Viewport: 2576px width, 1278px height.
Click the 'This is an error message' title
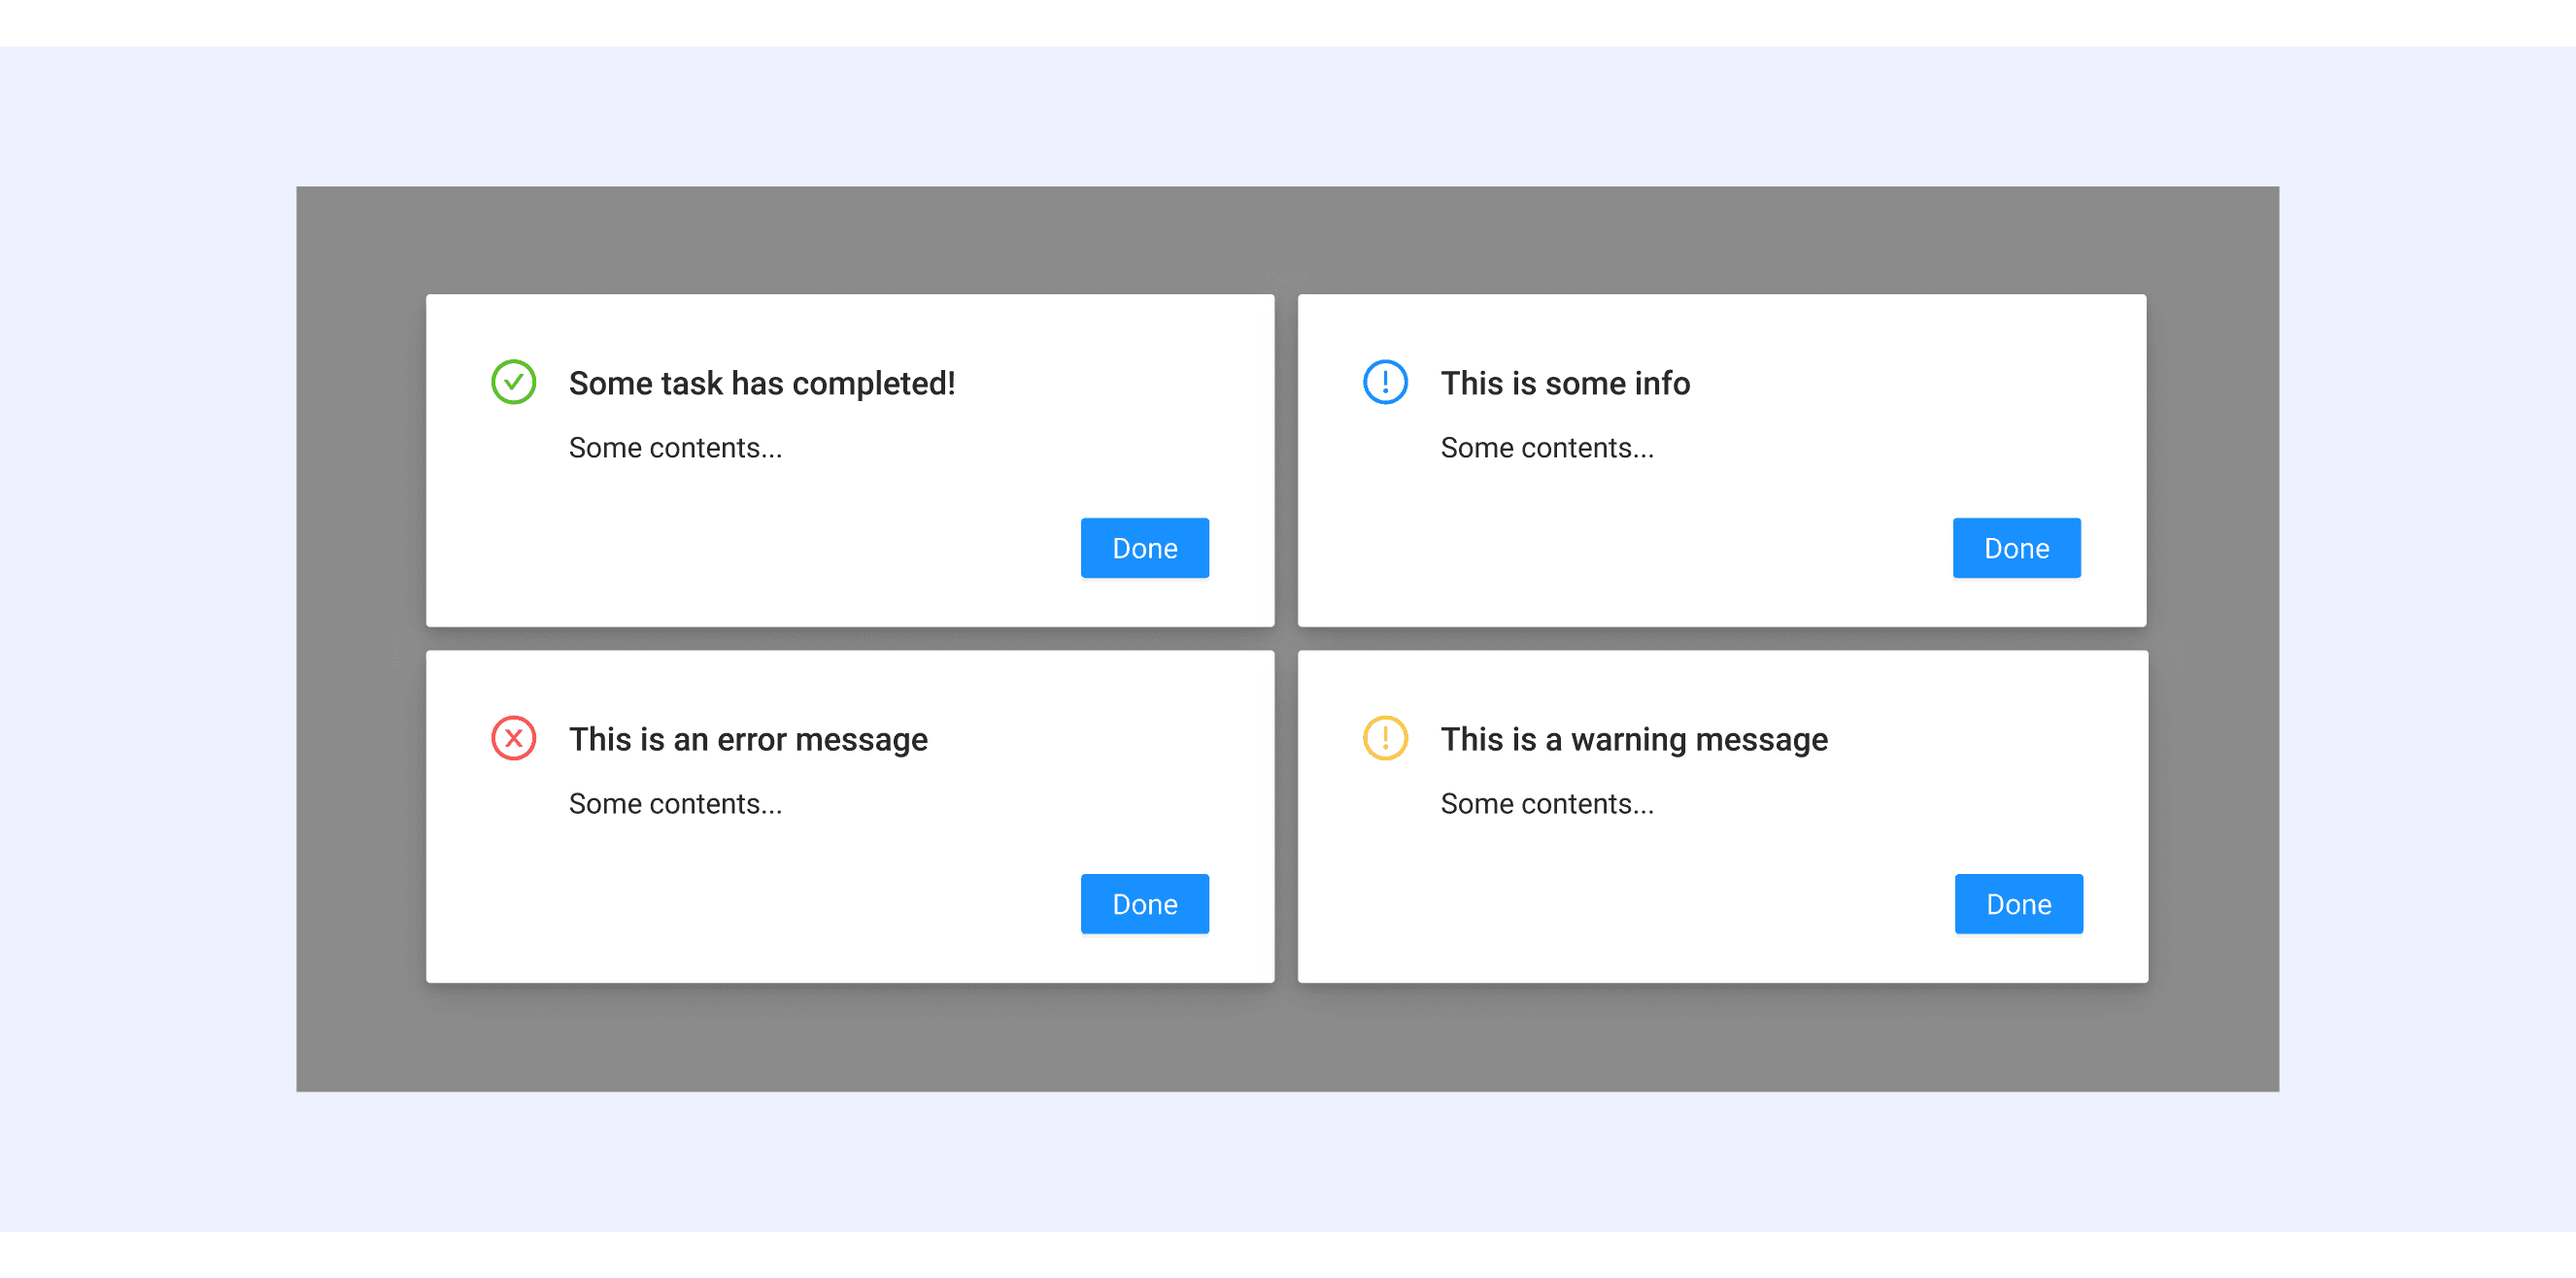[747, 739]
